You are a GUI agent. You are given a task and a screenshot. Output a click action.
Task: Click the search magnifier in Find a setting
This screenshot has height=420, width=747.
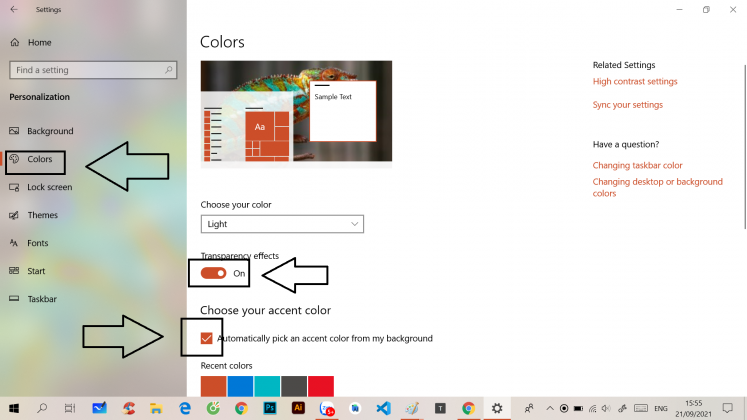tap(170, 71)
